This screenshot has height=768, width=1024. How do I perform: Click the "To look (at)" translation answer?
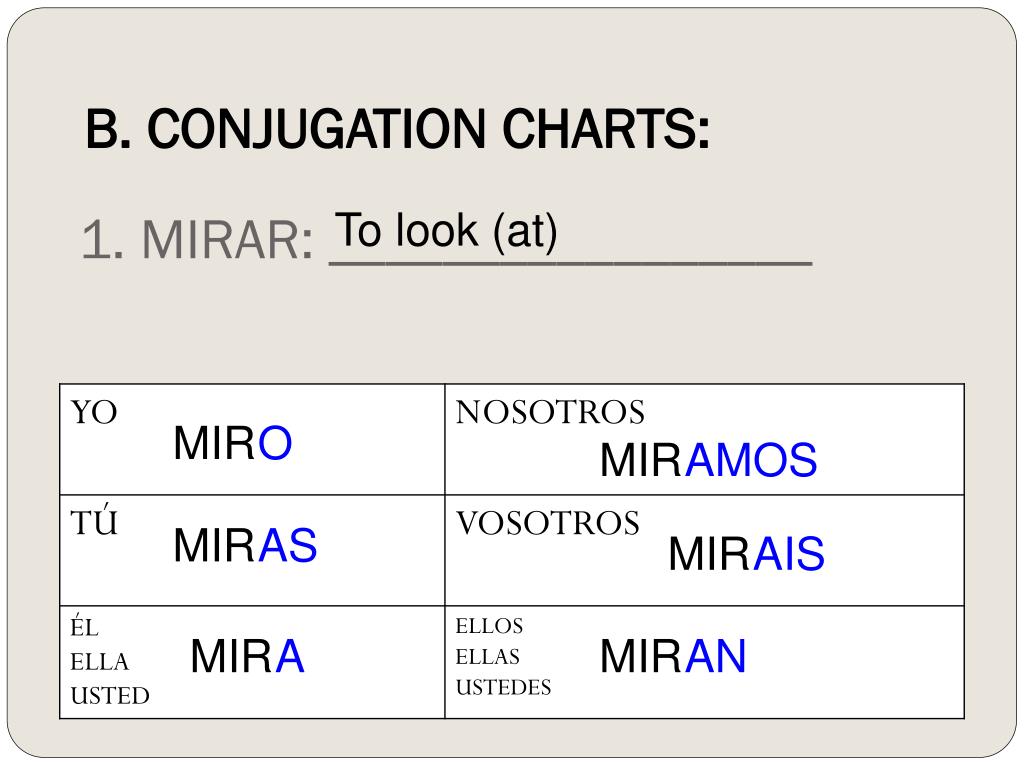click(446, 231)
